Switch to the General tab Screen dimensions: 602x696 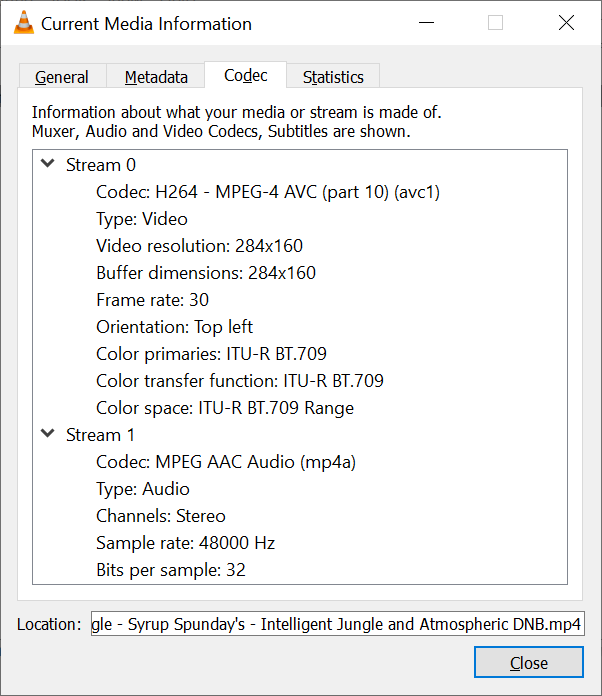pyautogui.click(x=62, y=77)
